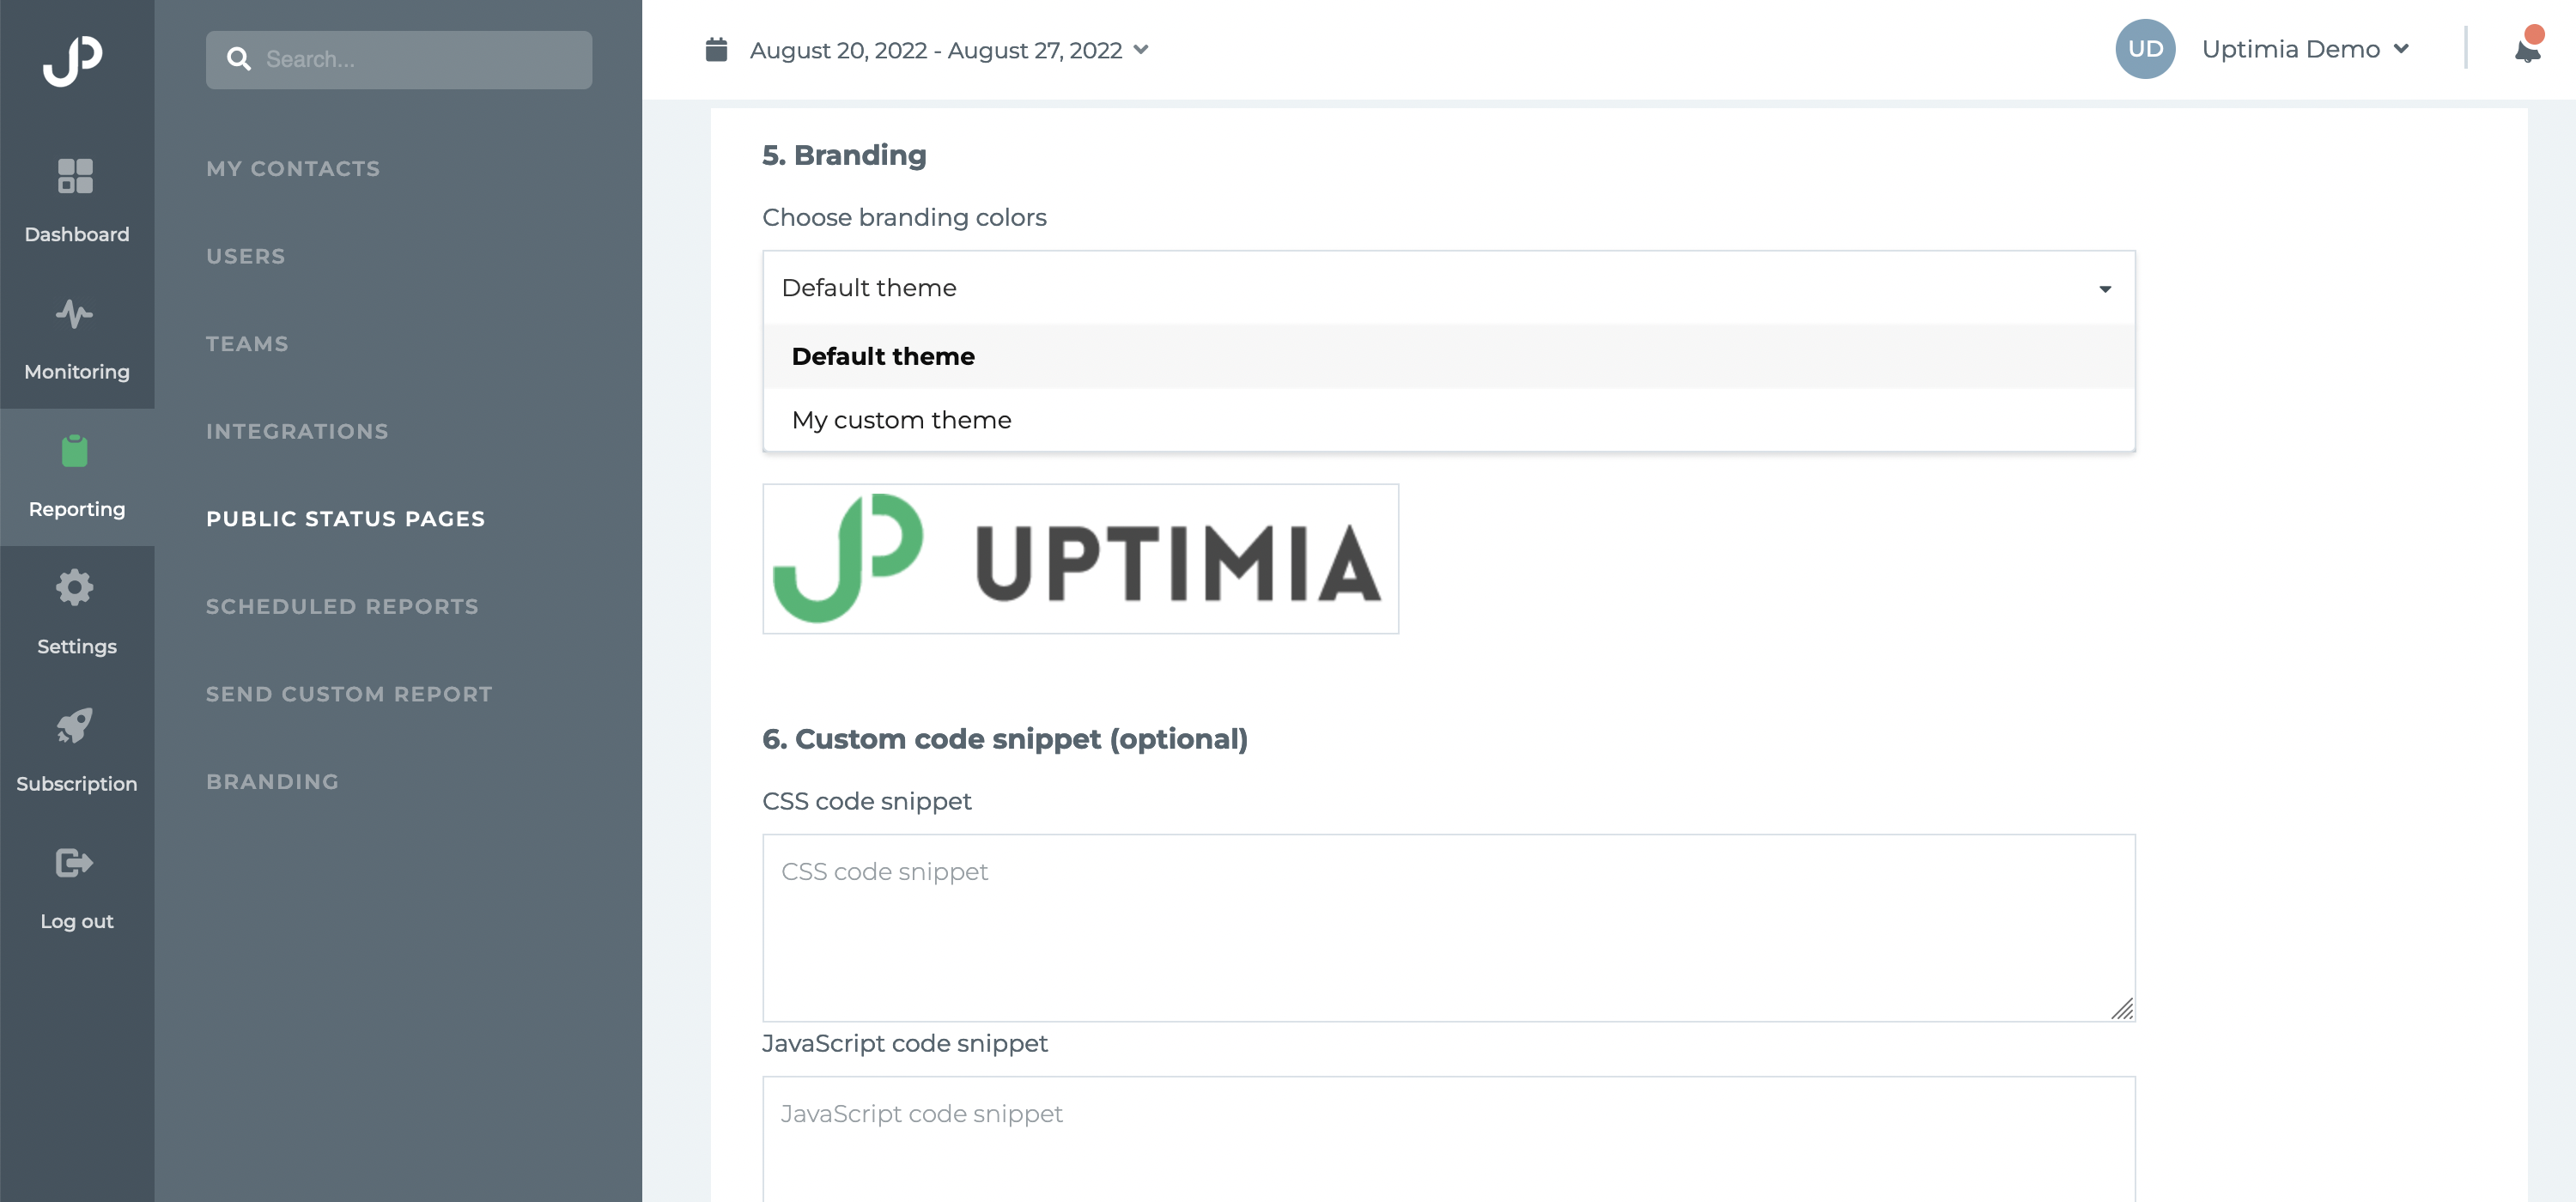Go to My Contacts
The image size is (2576, 1202).
point(293,169)
